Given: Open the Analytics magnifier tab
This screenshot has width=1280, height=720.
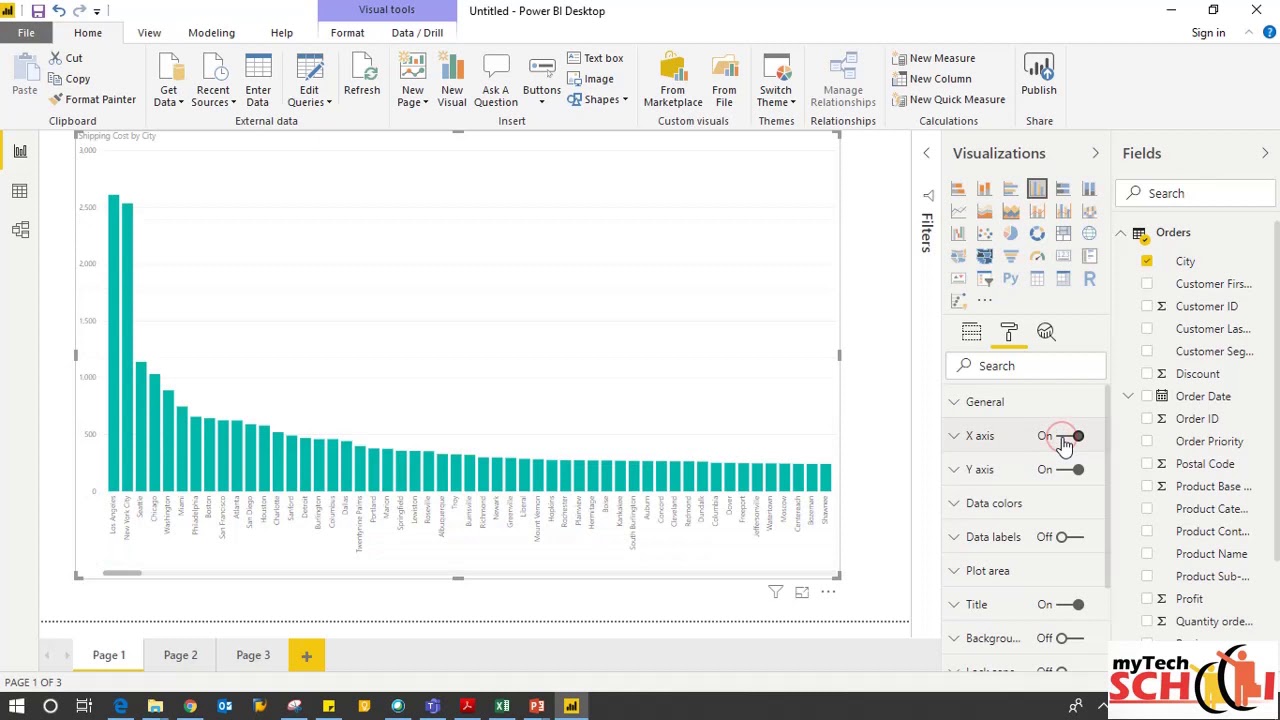Looking at the screenshot, I should [1046, 332].
